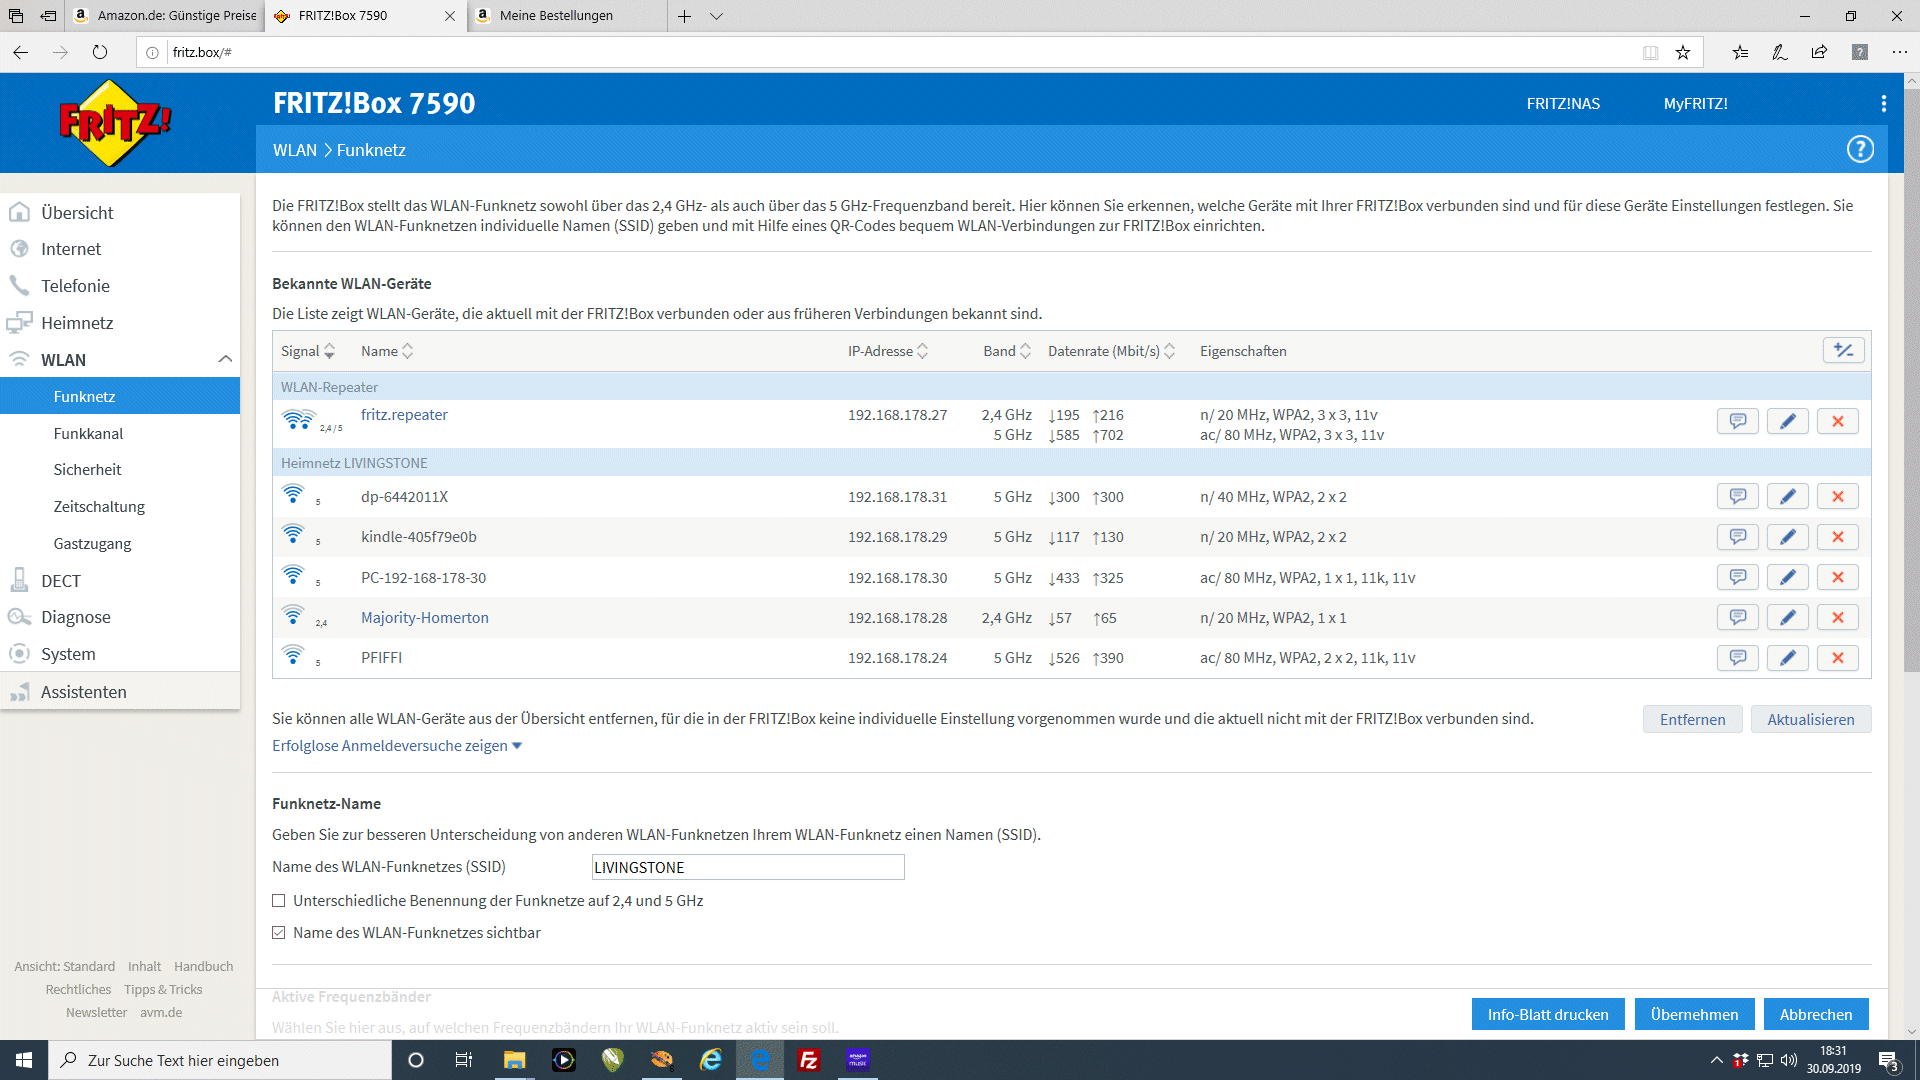Sort table by Signal column
The height and width of the screenshot is (1080, 1920).
(x=308, y=351)
